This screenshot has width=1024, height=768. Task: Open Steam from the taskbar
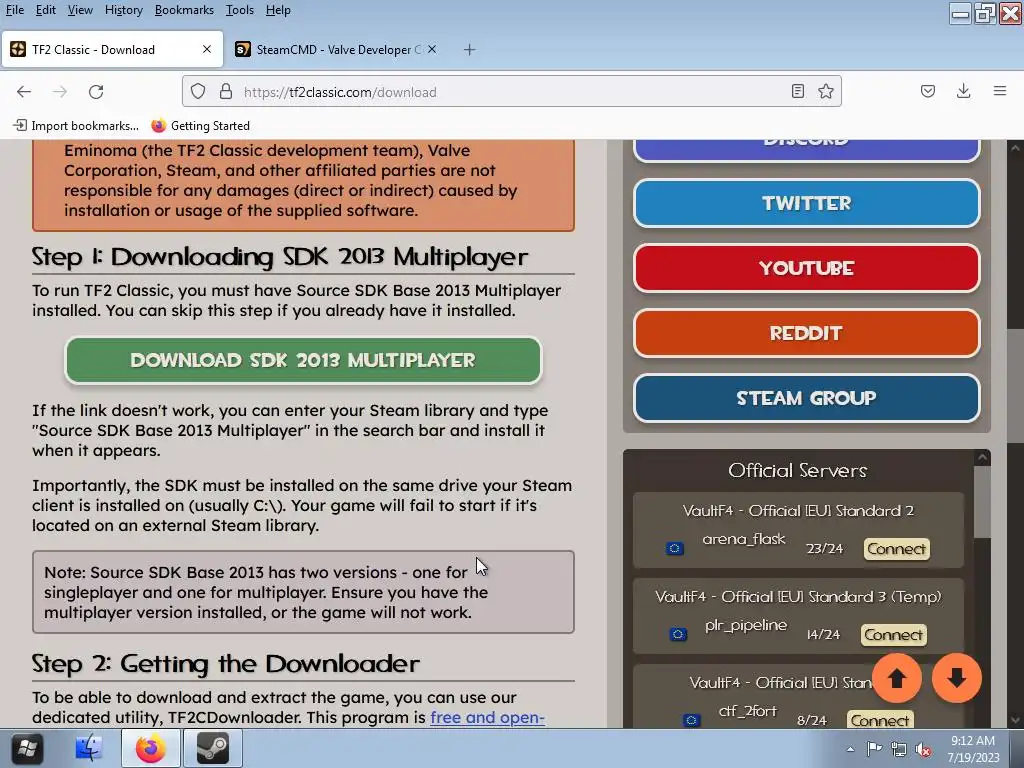tap(213, 748)
